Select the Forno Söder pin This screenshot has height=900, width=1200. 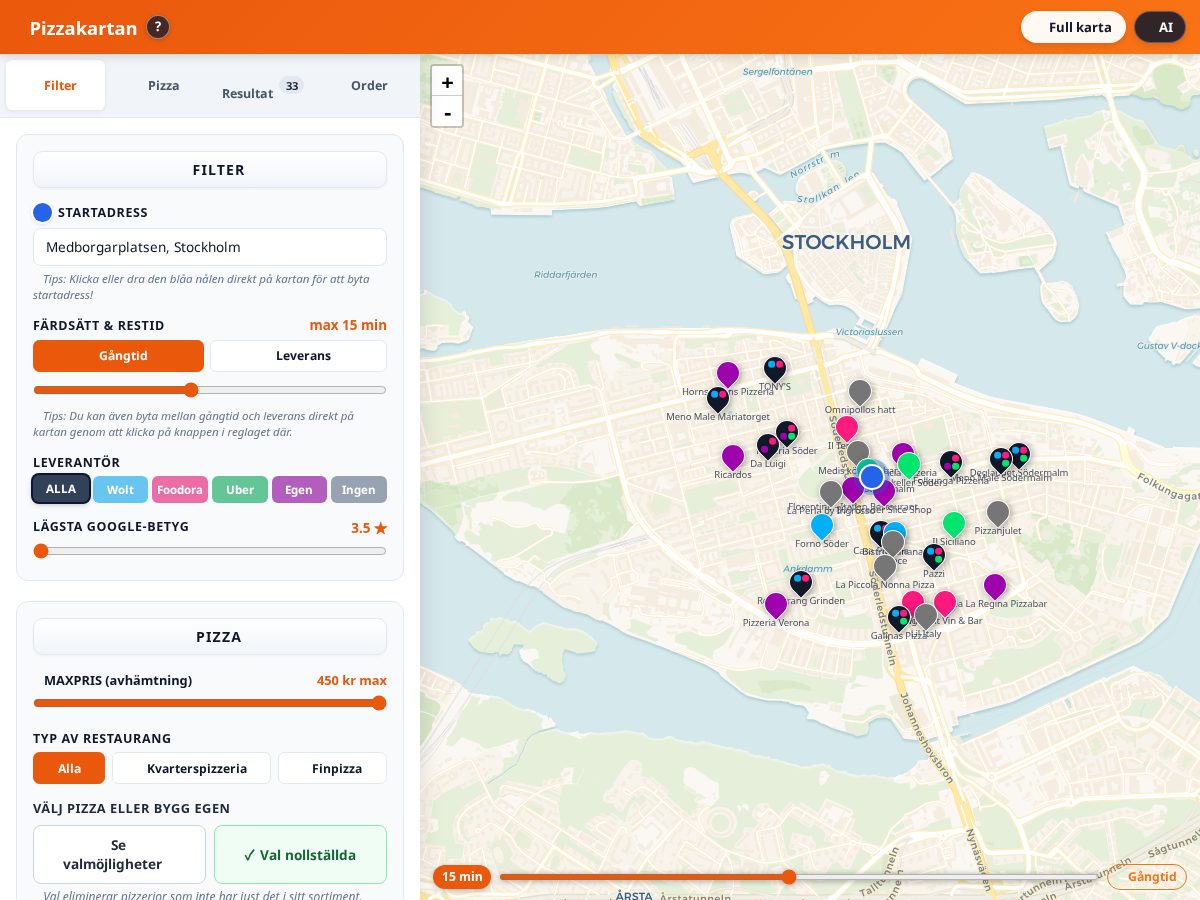click(822, 527)
